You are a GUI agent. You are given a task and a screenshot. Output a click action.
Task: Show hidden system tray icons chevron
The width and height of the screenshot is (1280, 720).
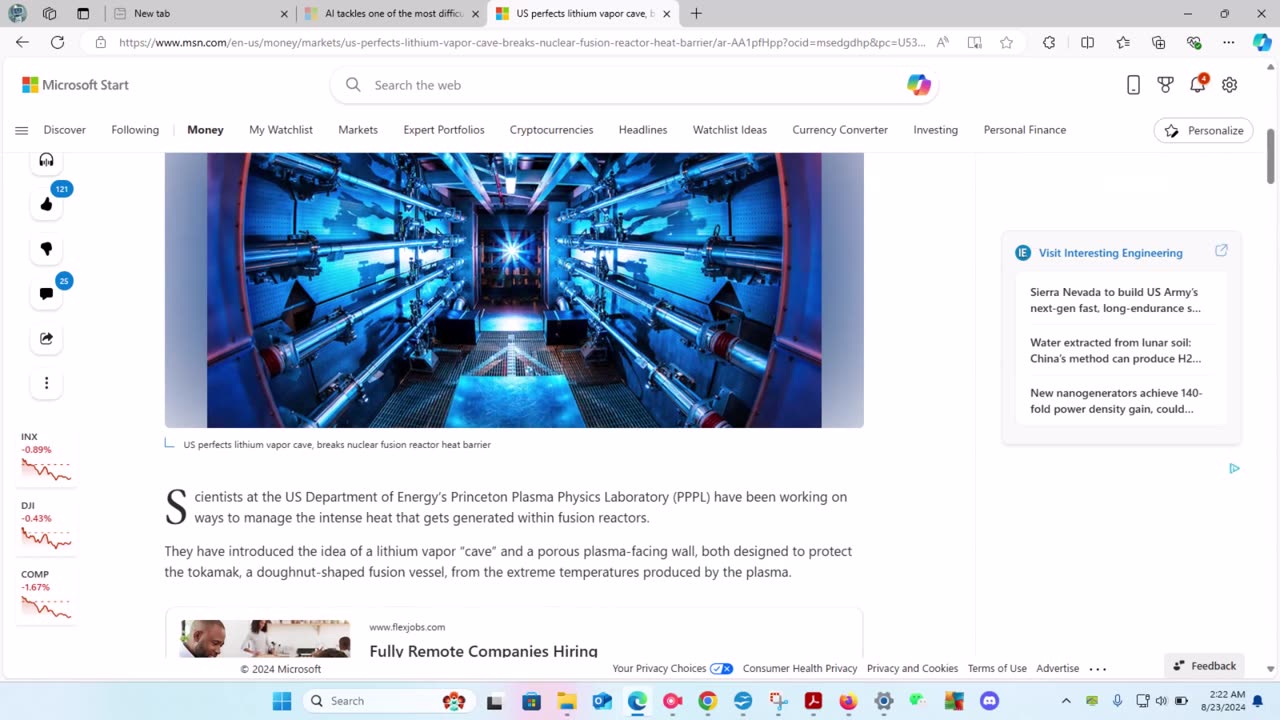pyautogui.click(x=1066, y=701)
